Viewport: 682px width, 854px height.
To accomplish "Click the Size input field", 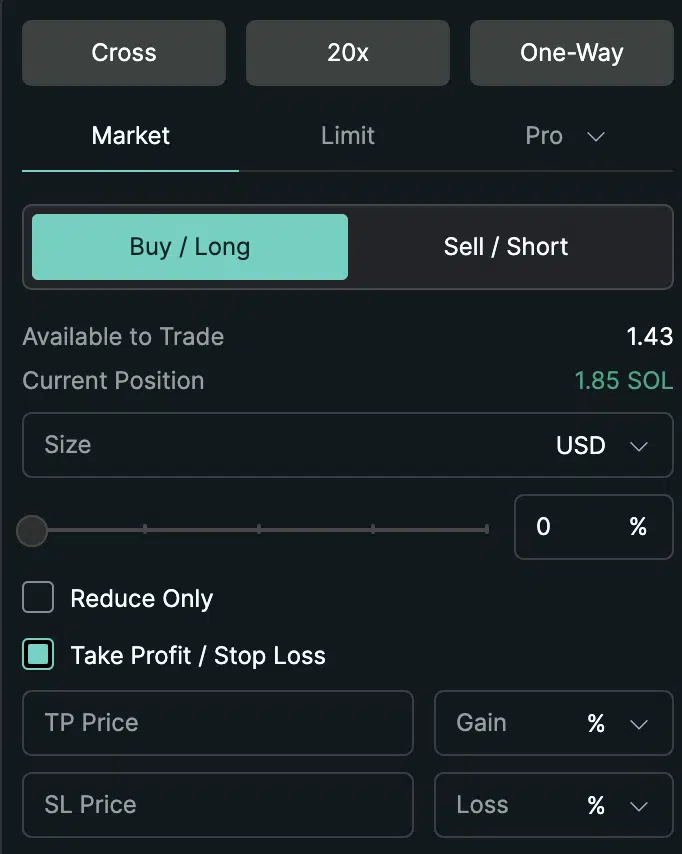I will pyautogui.click(x=280, y=445).
